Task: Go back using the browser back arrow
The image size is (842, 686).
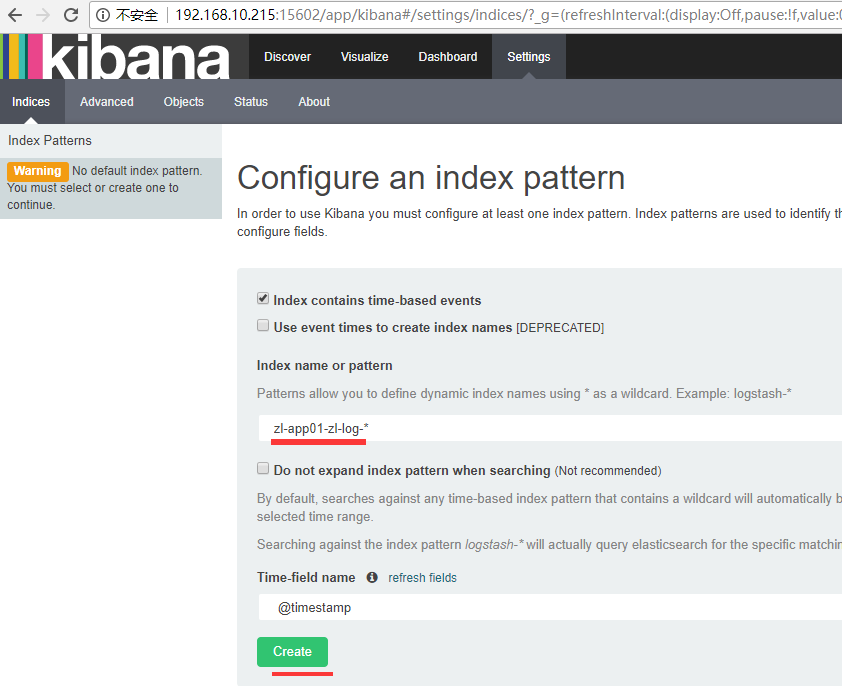Action: (x=15, y=15)
